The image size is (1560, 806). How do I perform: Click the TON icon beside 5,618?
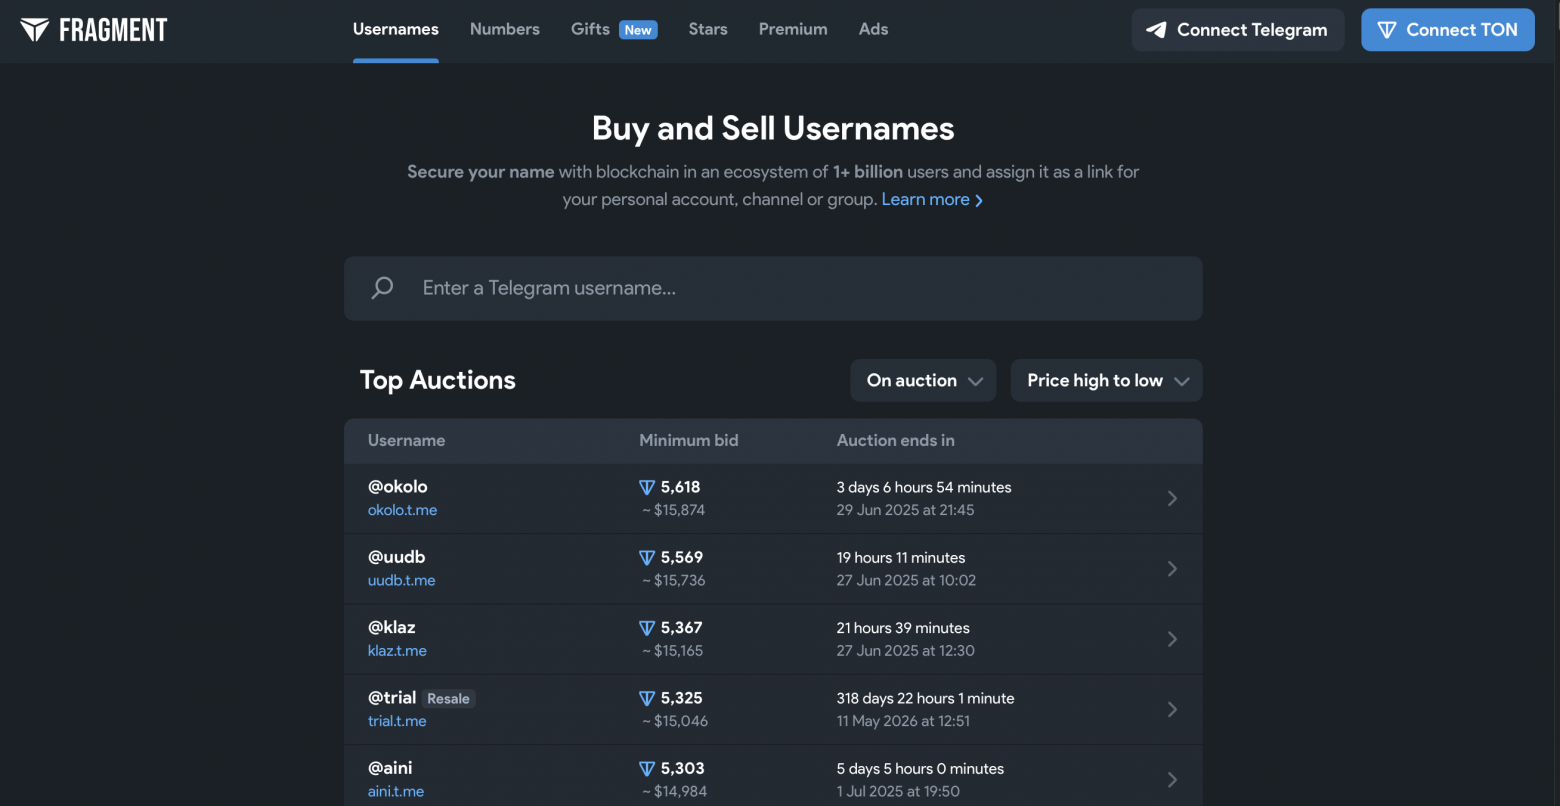pos(647,487)
